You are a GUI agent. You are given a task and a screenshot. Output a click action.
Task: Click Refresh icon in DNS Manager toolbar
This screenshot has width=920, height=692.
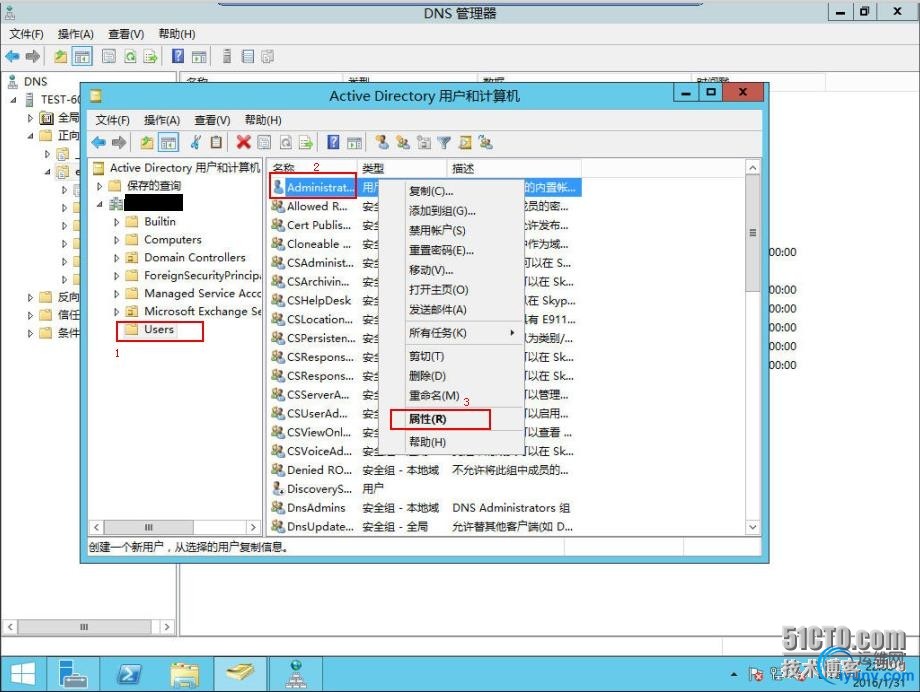(x=130, y=56)
